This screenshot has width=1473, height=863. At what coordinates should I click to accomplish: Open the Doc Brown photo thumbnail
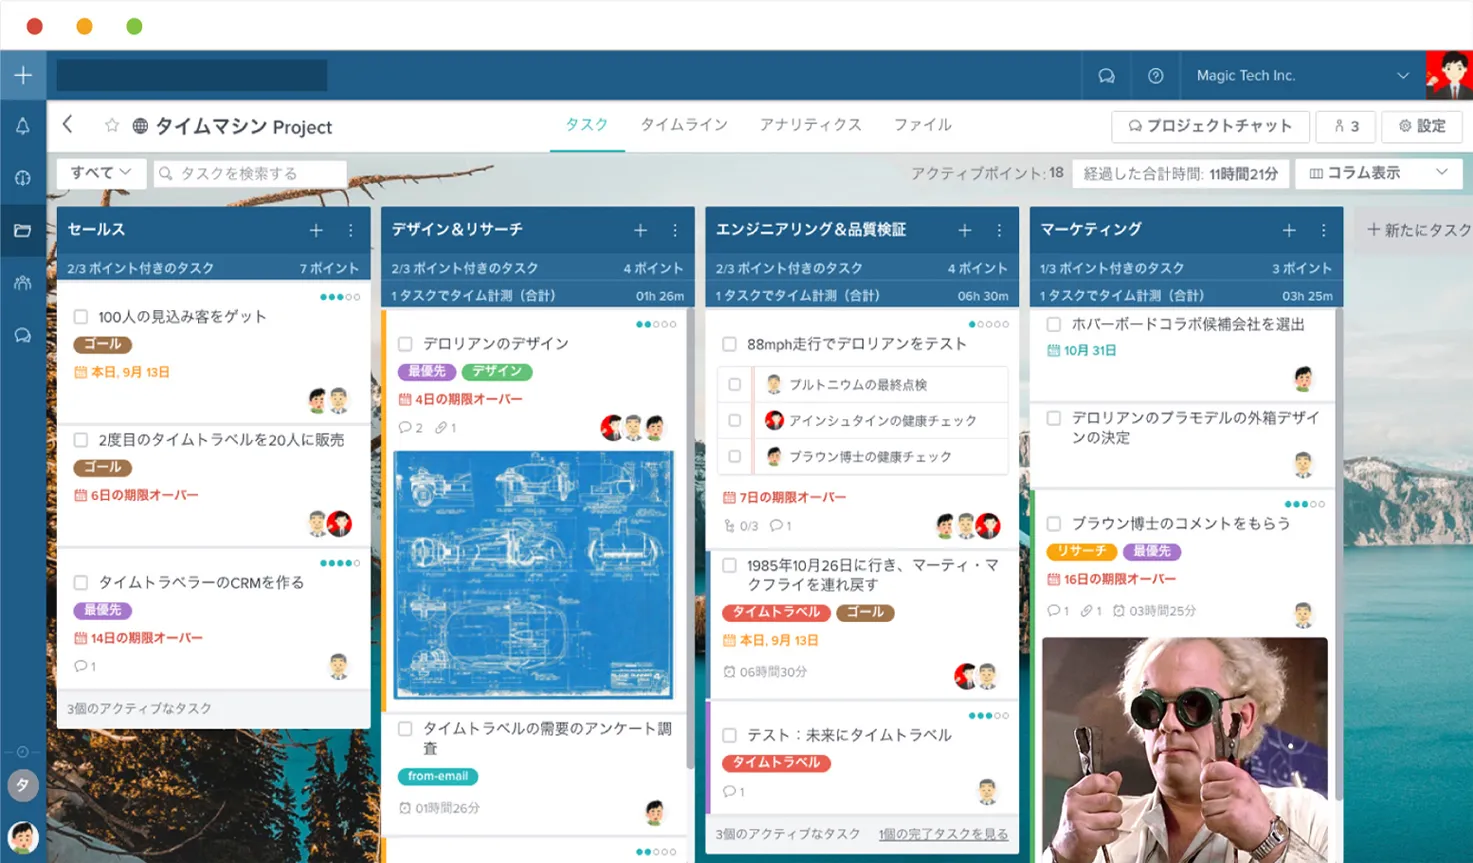click(x=1185, y=750)
